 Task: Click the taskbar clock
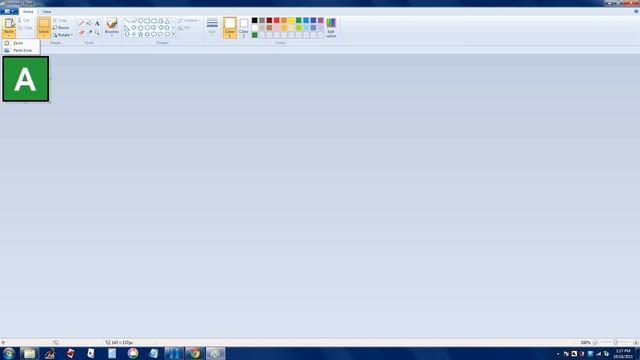coord(623,353)
